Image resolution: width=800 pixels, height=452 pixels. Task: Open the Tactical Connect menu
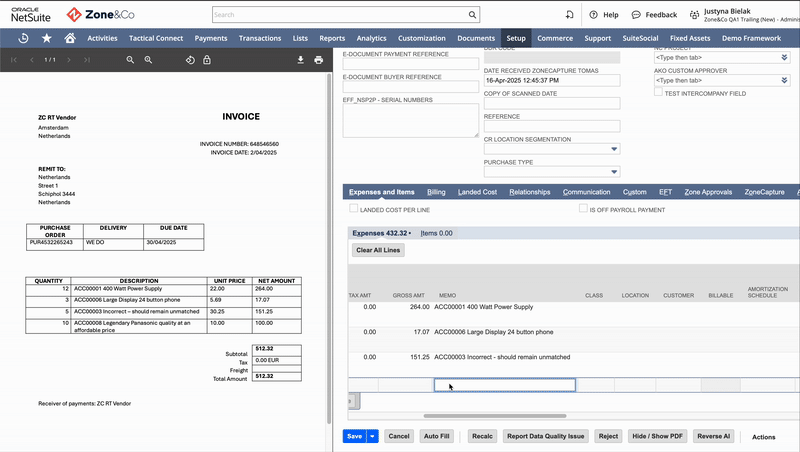click(156, 38)
